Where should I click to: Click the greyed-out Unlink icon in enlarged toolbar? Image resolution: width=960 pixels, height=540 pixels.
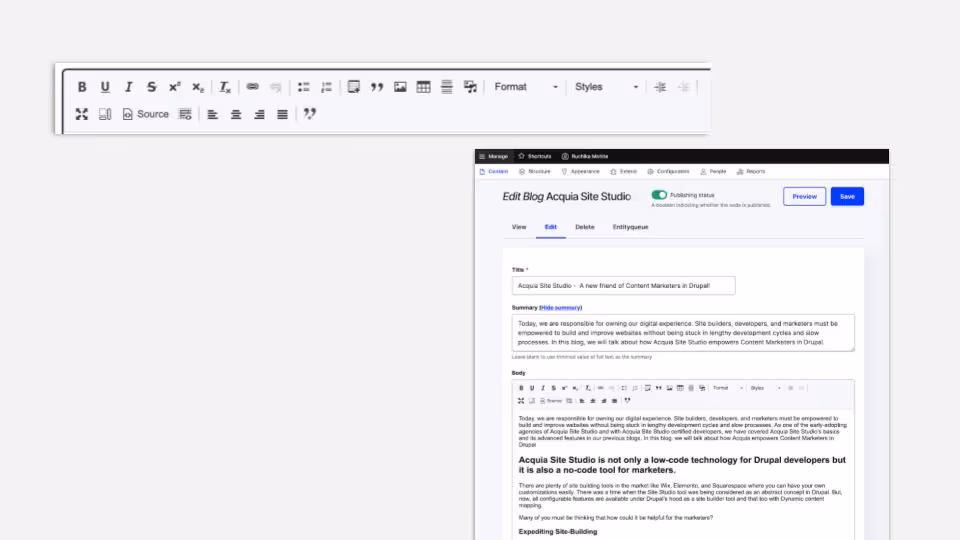coord(276,87)
